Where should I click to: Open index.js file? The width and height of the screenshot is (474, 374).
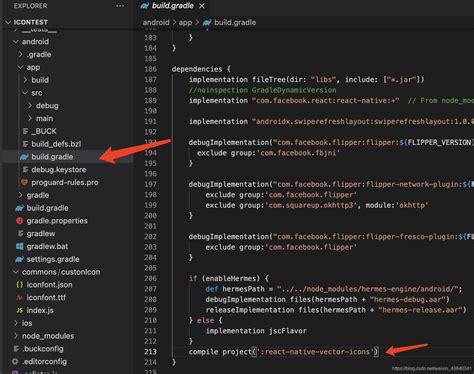coord(40,310)
